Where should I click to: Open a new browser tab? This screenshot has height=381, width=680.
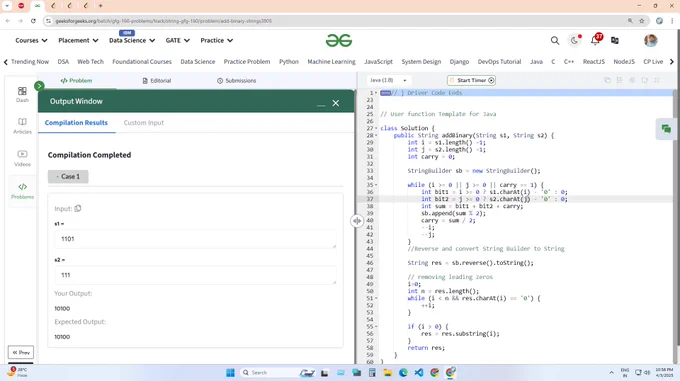coord(101,6)
